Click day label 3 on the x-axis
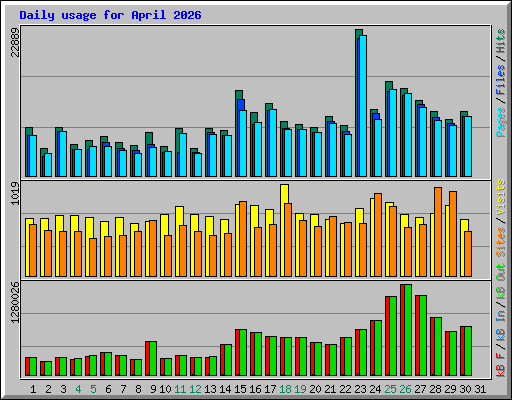512x400 pixels. (x=63, y=389)
